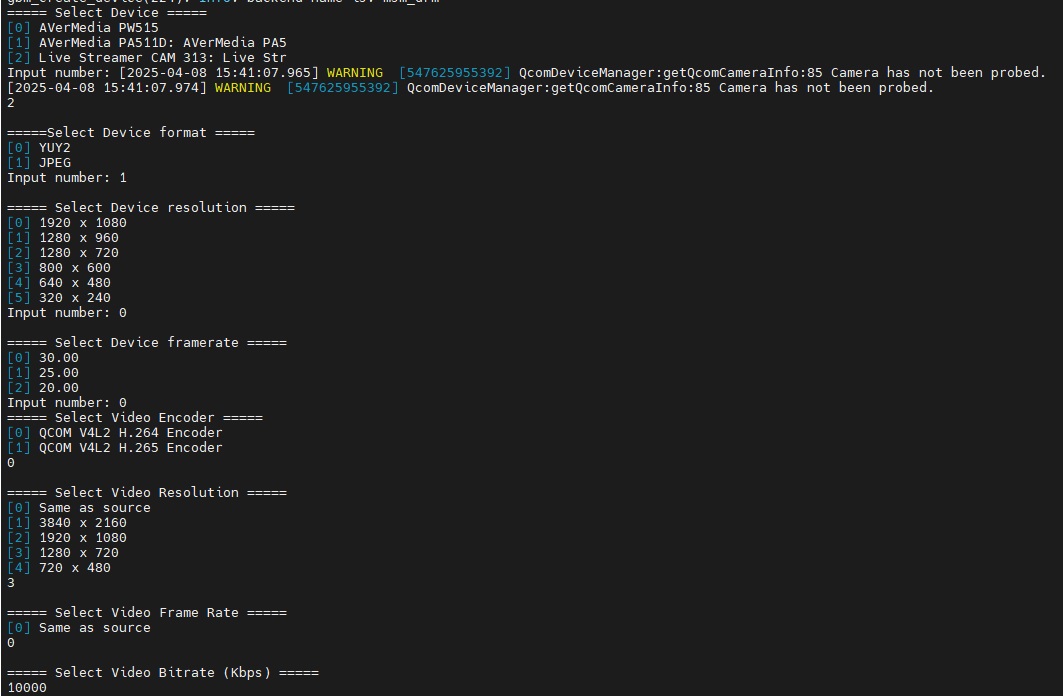The image size is (1063, 696).
Task: Pick the 720 x 480 video resolution
Action: (x=66, y=567)
